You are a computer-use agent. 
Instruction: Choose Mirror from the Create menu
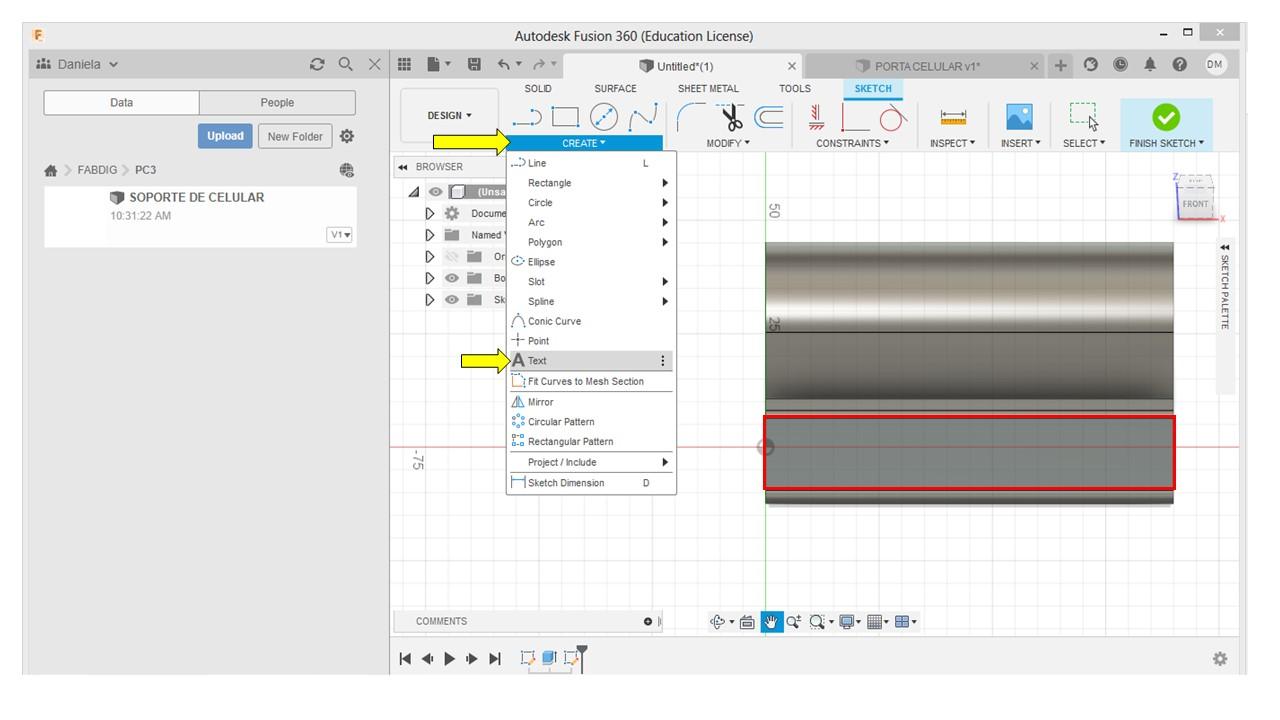point(590,402)
